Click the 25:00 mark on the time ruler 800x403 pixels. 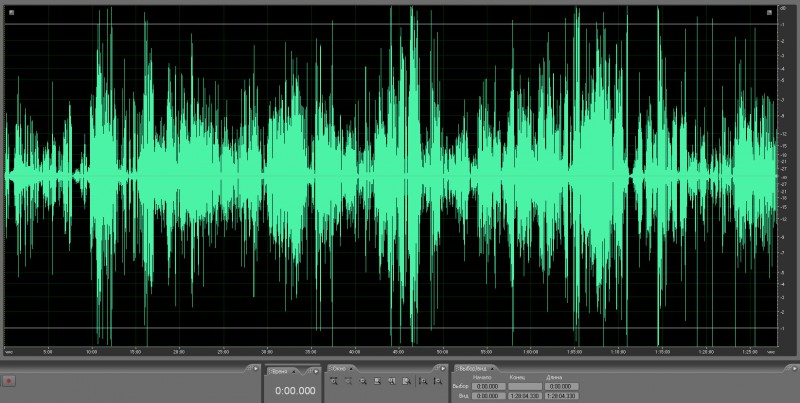(223, 352)
